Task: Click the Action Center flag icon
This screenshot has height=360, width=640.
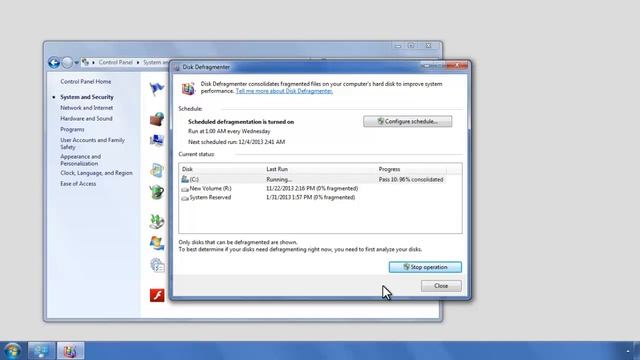Action: [157, 89]
